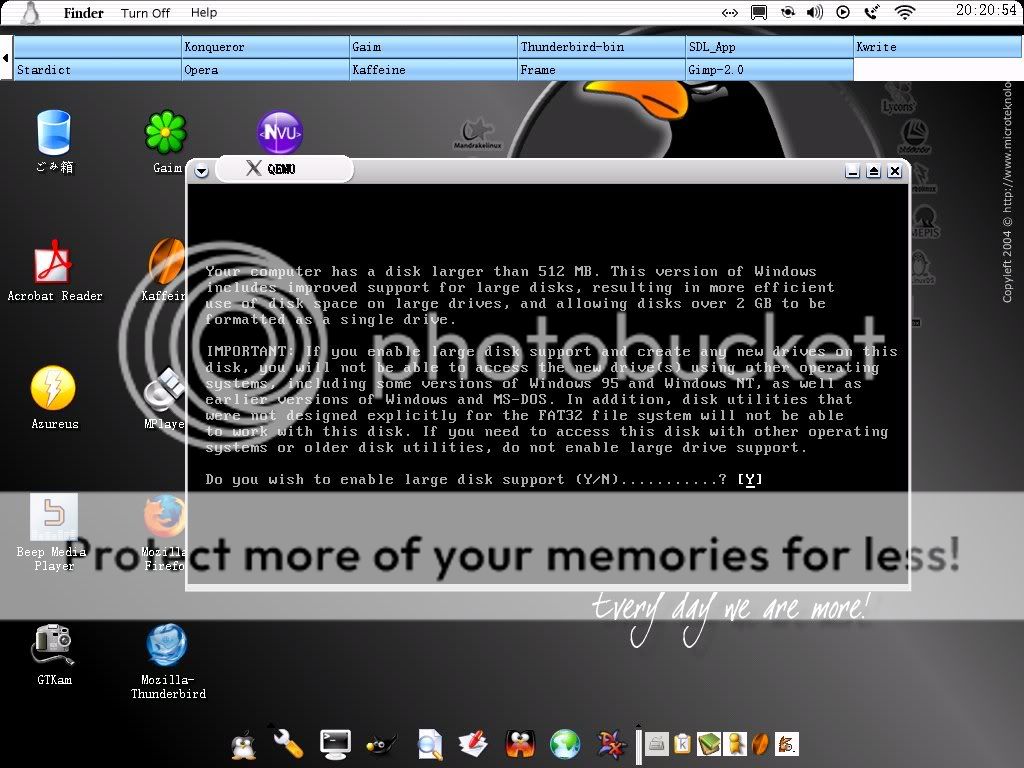Select Stardict in the task list
Image resolution: width=1024 pixels, height=768 pixels.
tap(97, 70)
